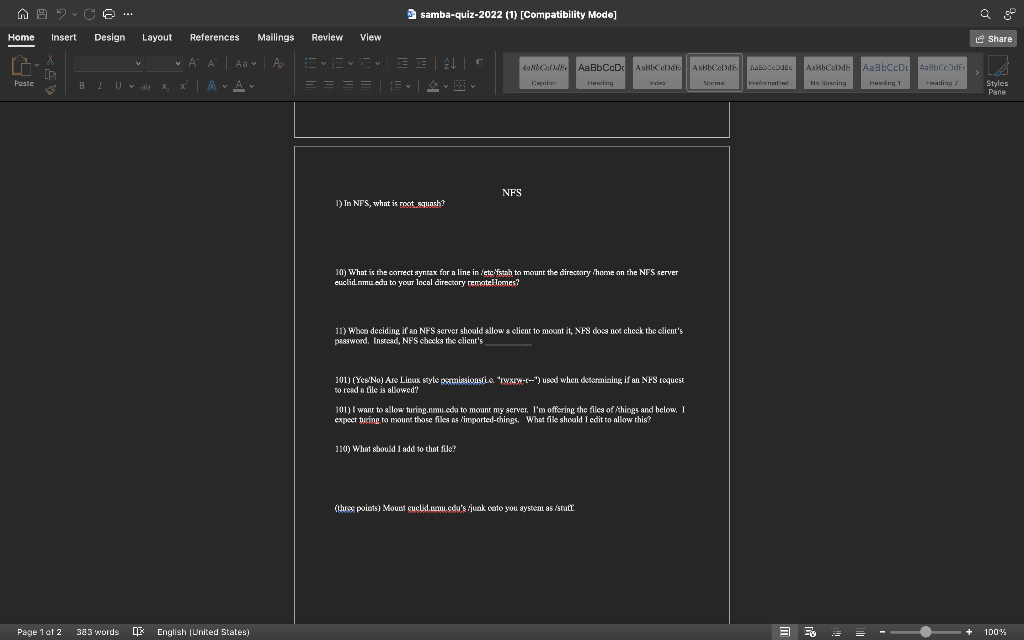
Task: Select superscript formatting
Action: (184, 84)
